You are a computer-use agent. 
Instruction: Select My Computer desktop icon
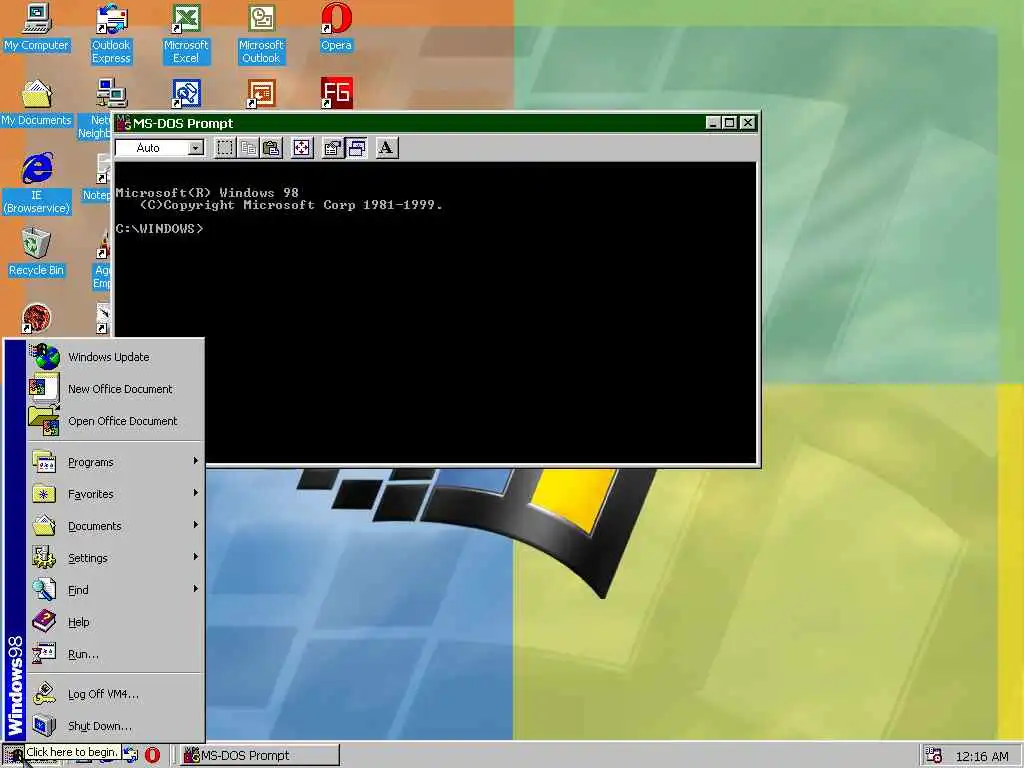[37, 28]
